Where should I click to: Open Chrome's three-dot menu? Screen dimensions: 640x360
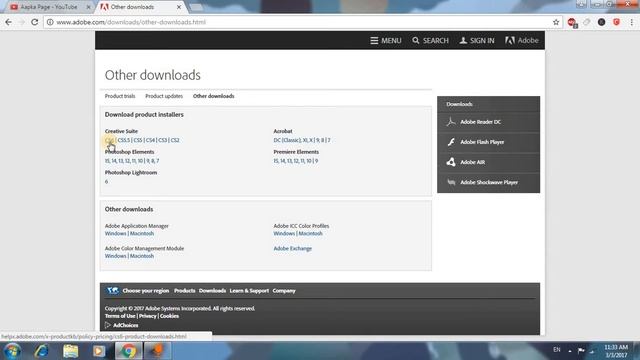tap(631, 22)
